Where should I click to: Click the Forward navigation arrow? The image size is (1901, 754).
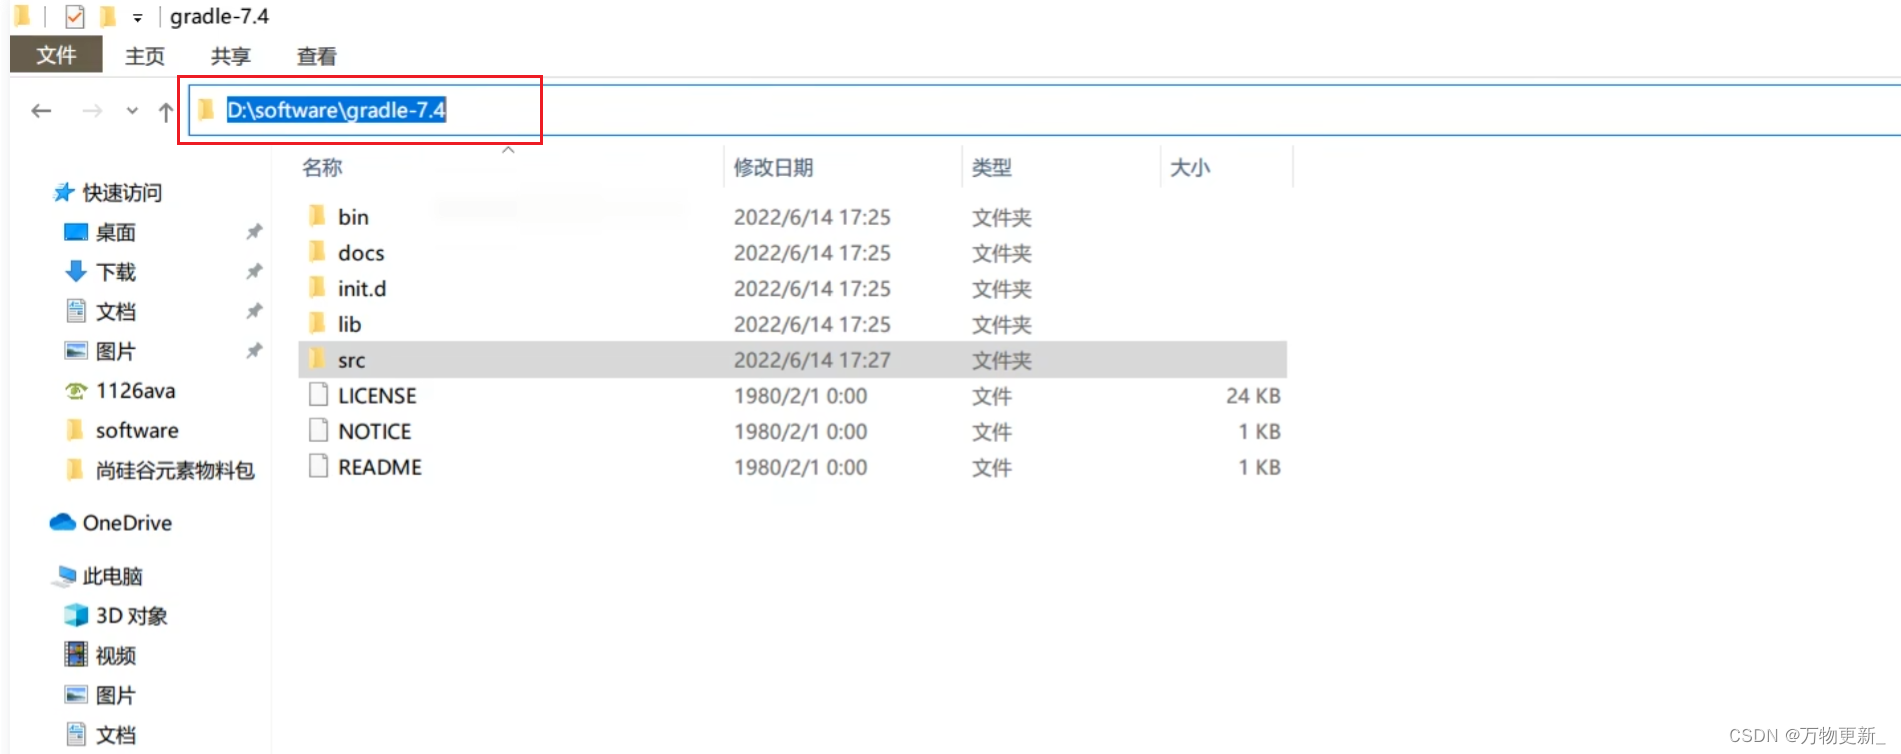point(92,111)
